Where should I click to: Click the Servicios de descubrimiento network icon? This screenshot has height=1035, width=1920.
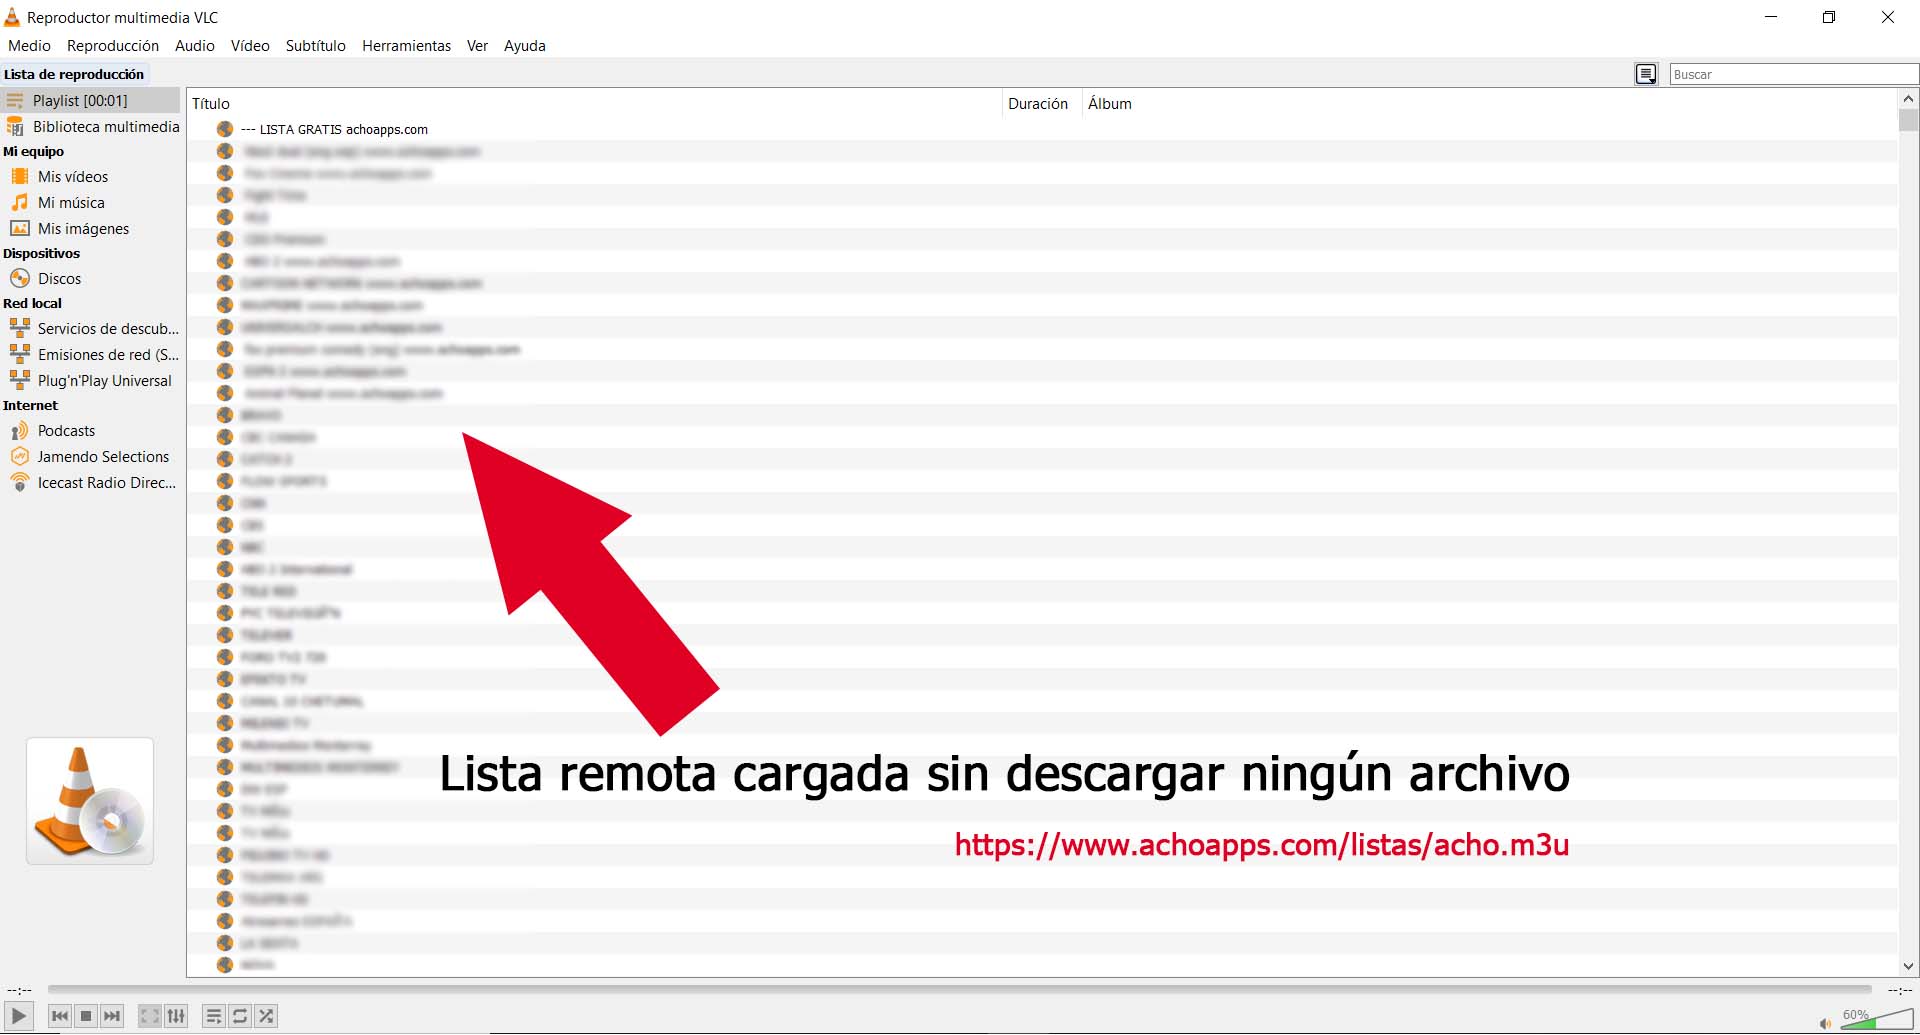tap(20, 328)
